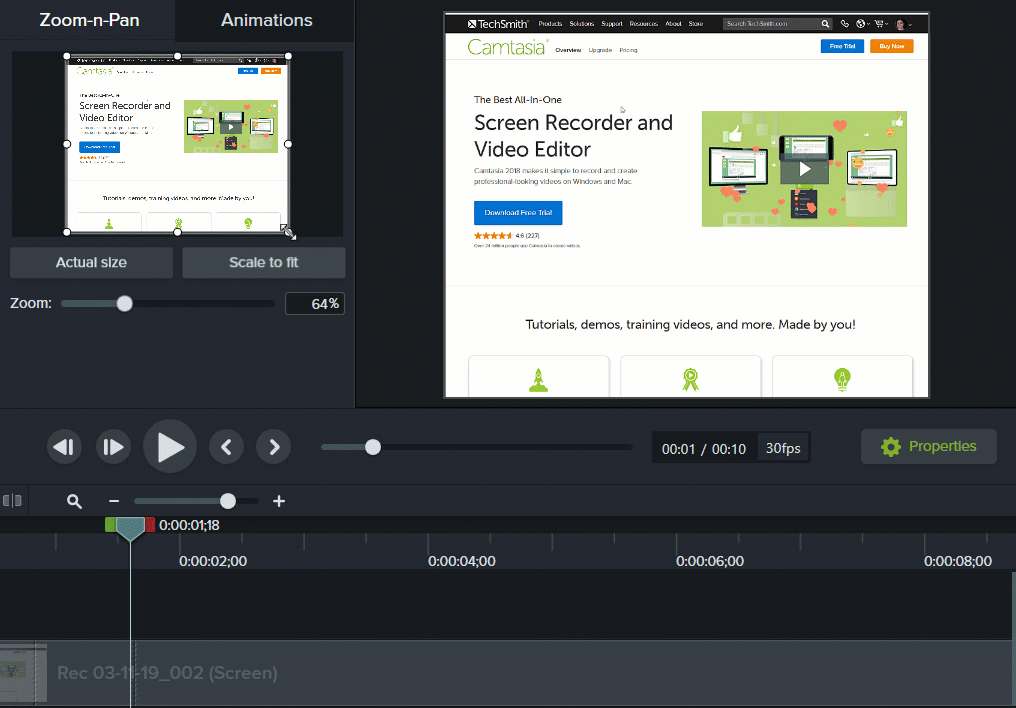Click the rocket icon card in preview
Image resolution: width=1016 pixels, height=708 pixels.
(538, 378)
